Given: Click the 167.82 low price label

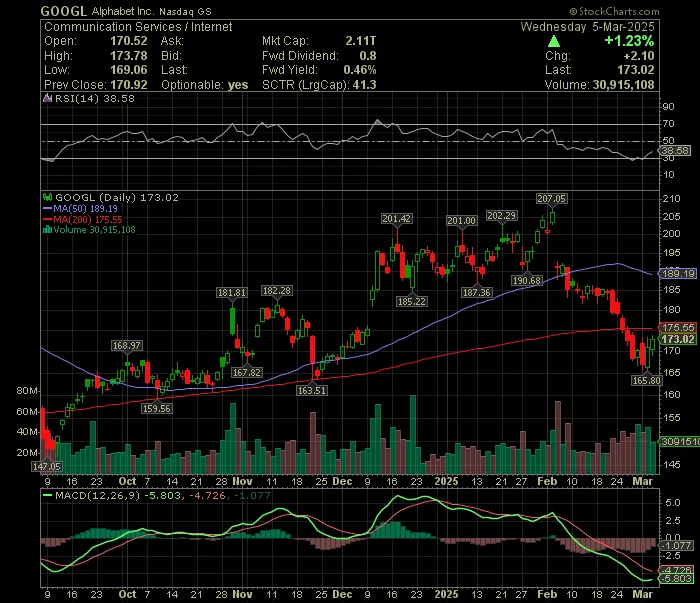Looking at the screenshot, I should pyautogui.click(x=246, y=372).
